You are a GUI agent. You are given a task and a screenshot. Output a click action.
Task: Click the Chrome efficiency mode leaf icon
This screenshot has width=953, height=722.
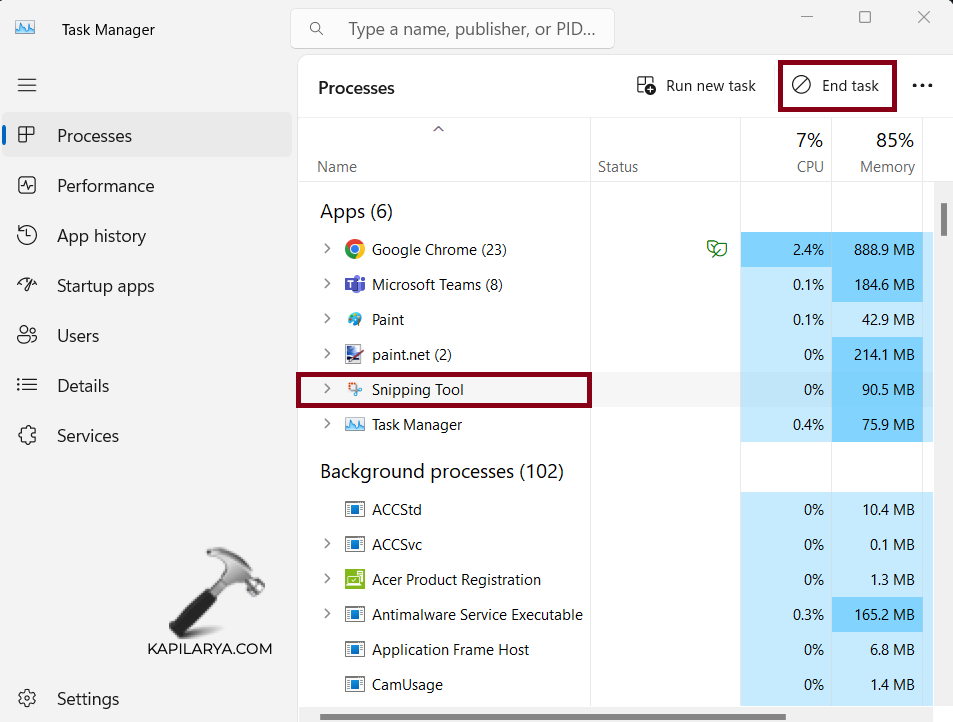[x=716, y=249]
